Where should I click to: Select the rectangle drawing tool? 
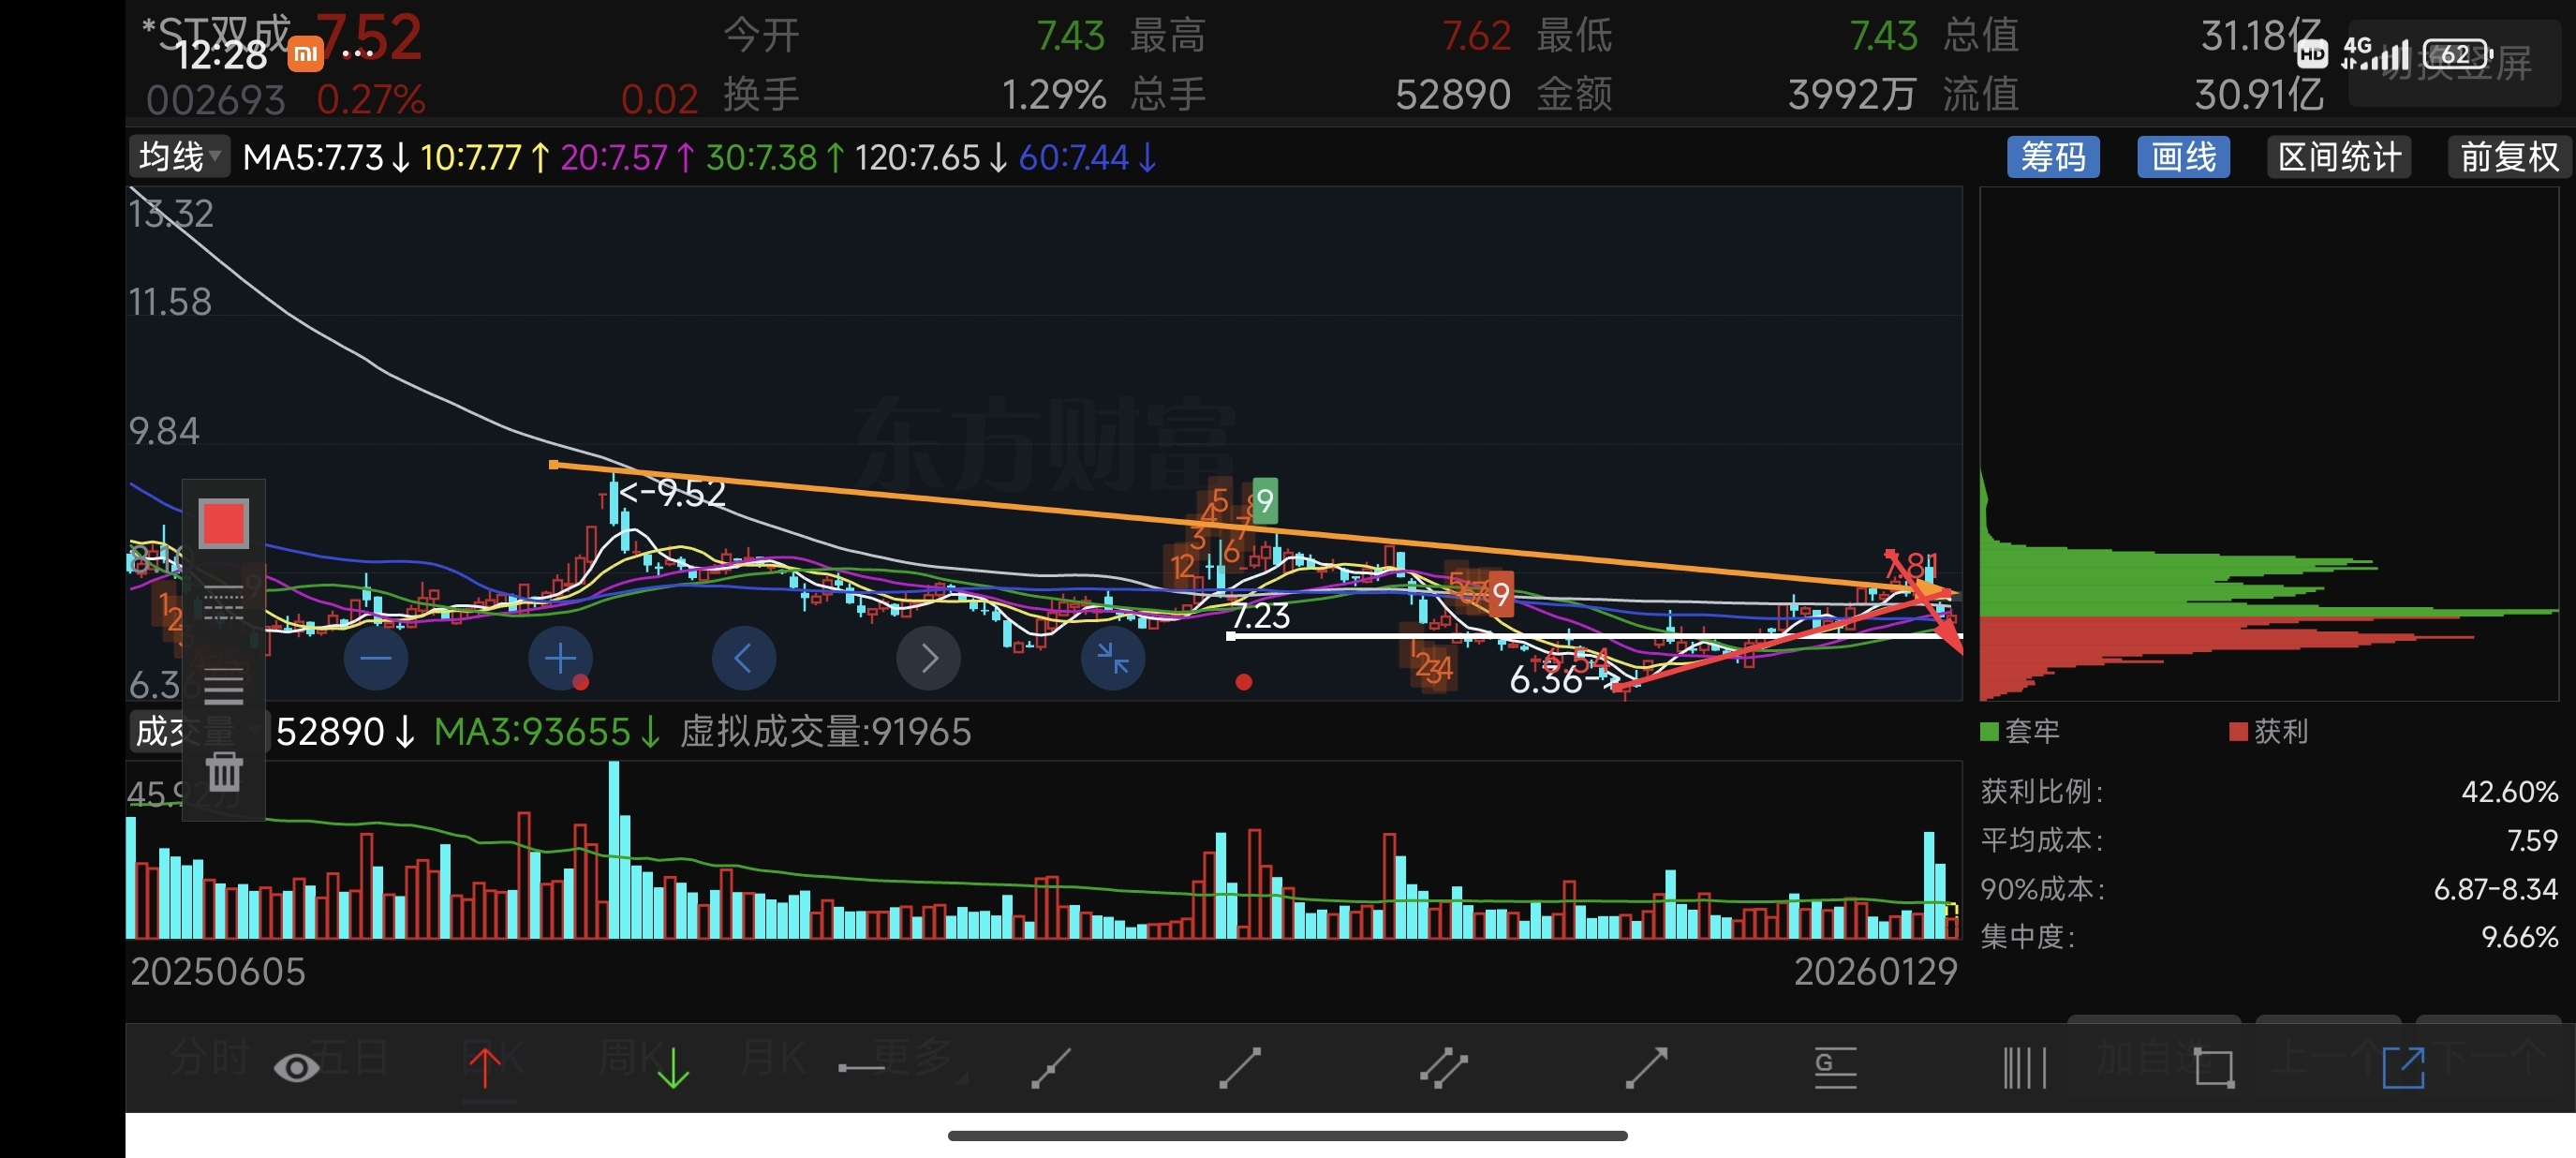pos(2213,1068)
